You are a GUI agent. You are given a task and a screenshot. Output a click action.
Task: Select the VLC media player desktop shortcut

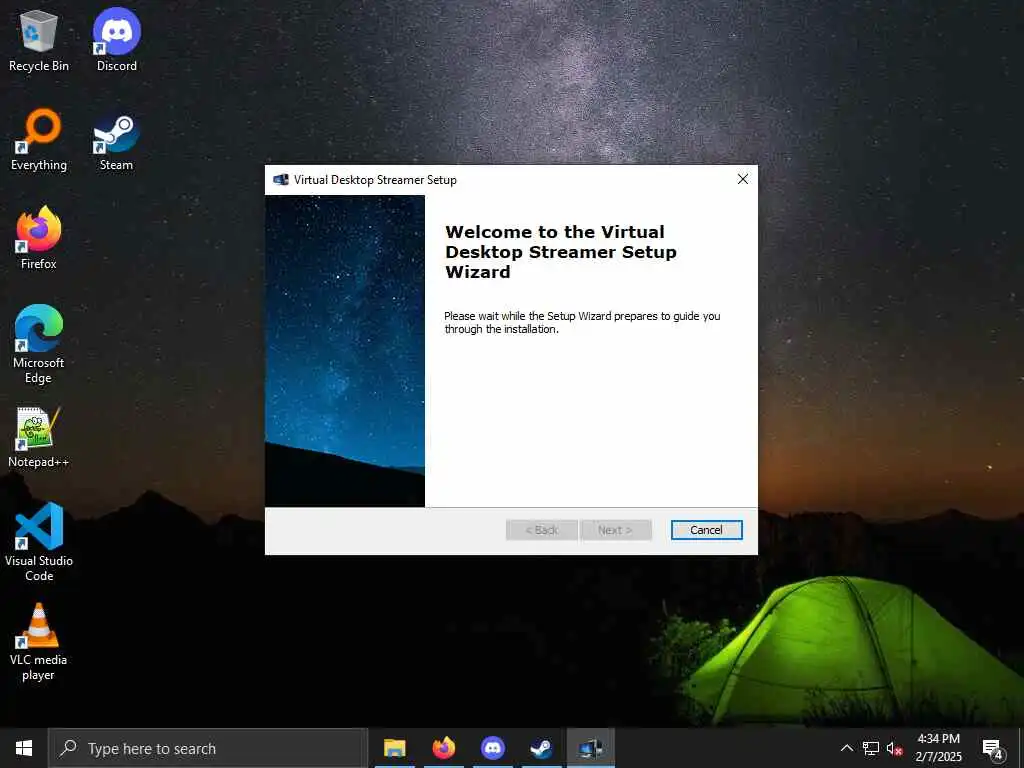[x=39, y=643]
